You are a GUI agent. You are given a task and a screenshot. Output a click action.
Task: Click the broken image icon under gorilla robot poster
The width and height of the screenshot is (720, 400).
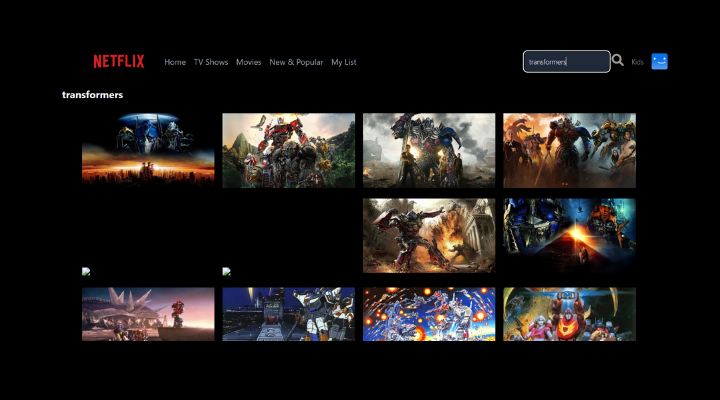[x=226, y=271]
